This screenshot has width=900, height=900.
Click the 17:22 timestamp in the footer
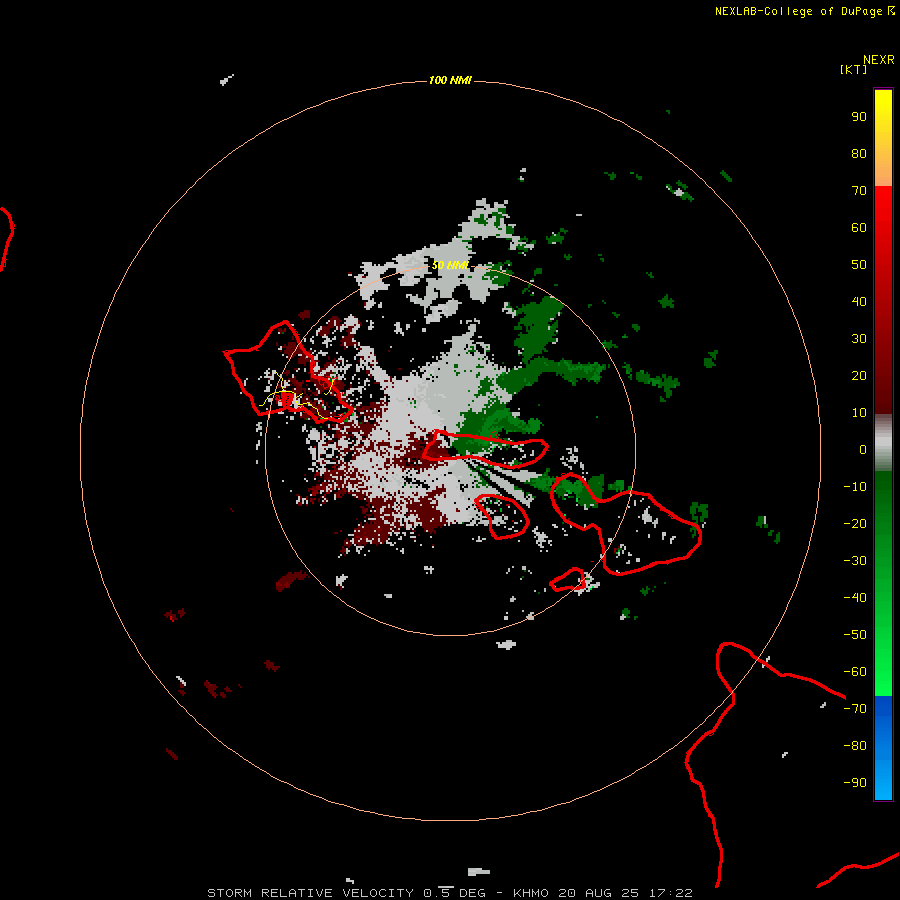point(670,893)
